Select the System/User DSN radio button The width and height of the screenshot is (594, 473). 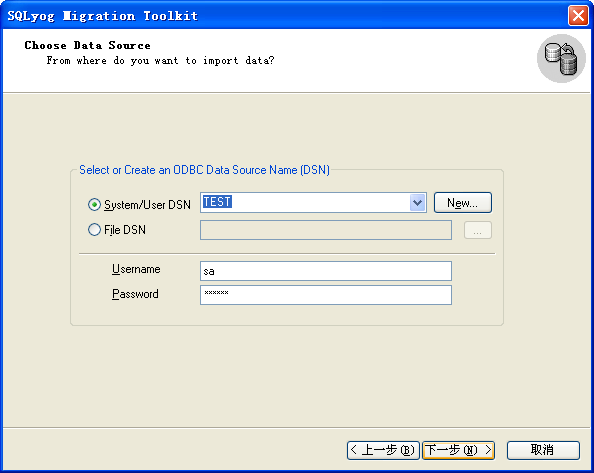(94, 204)
